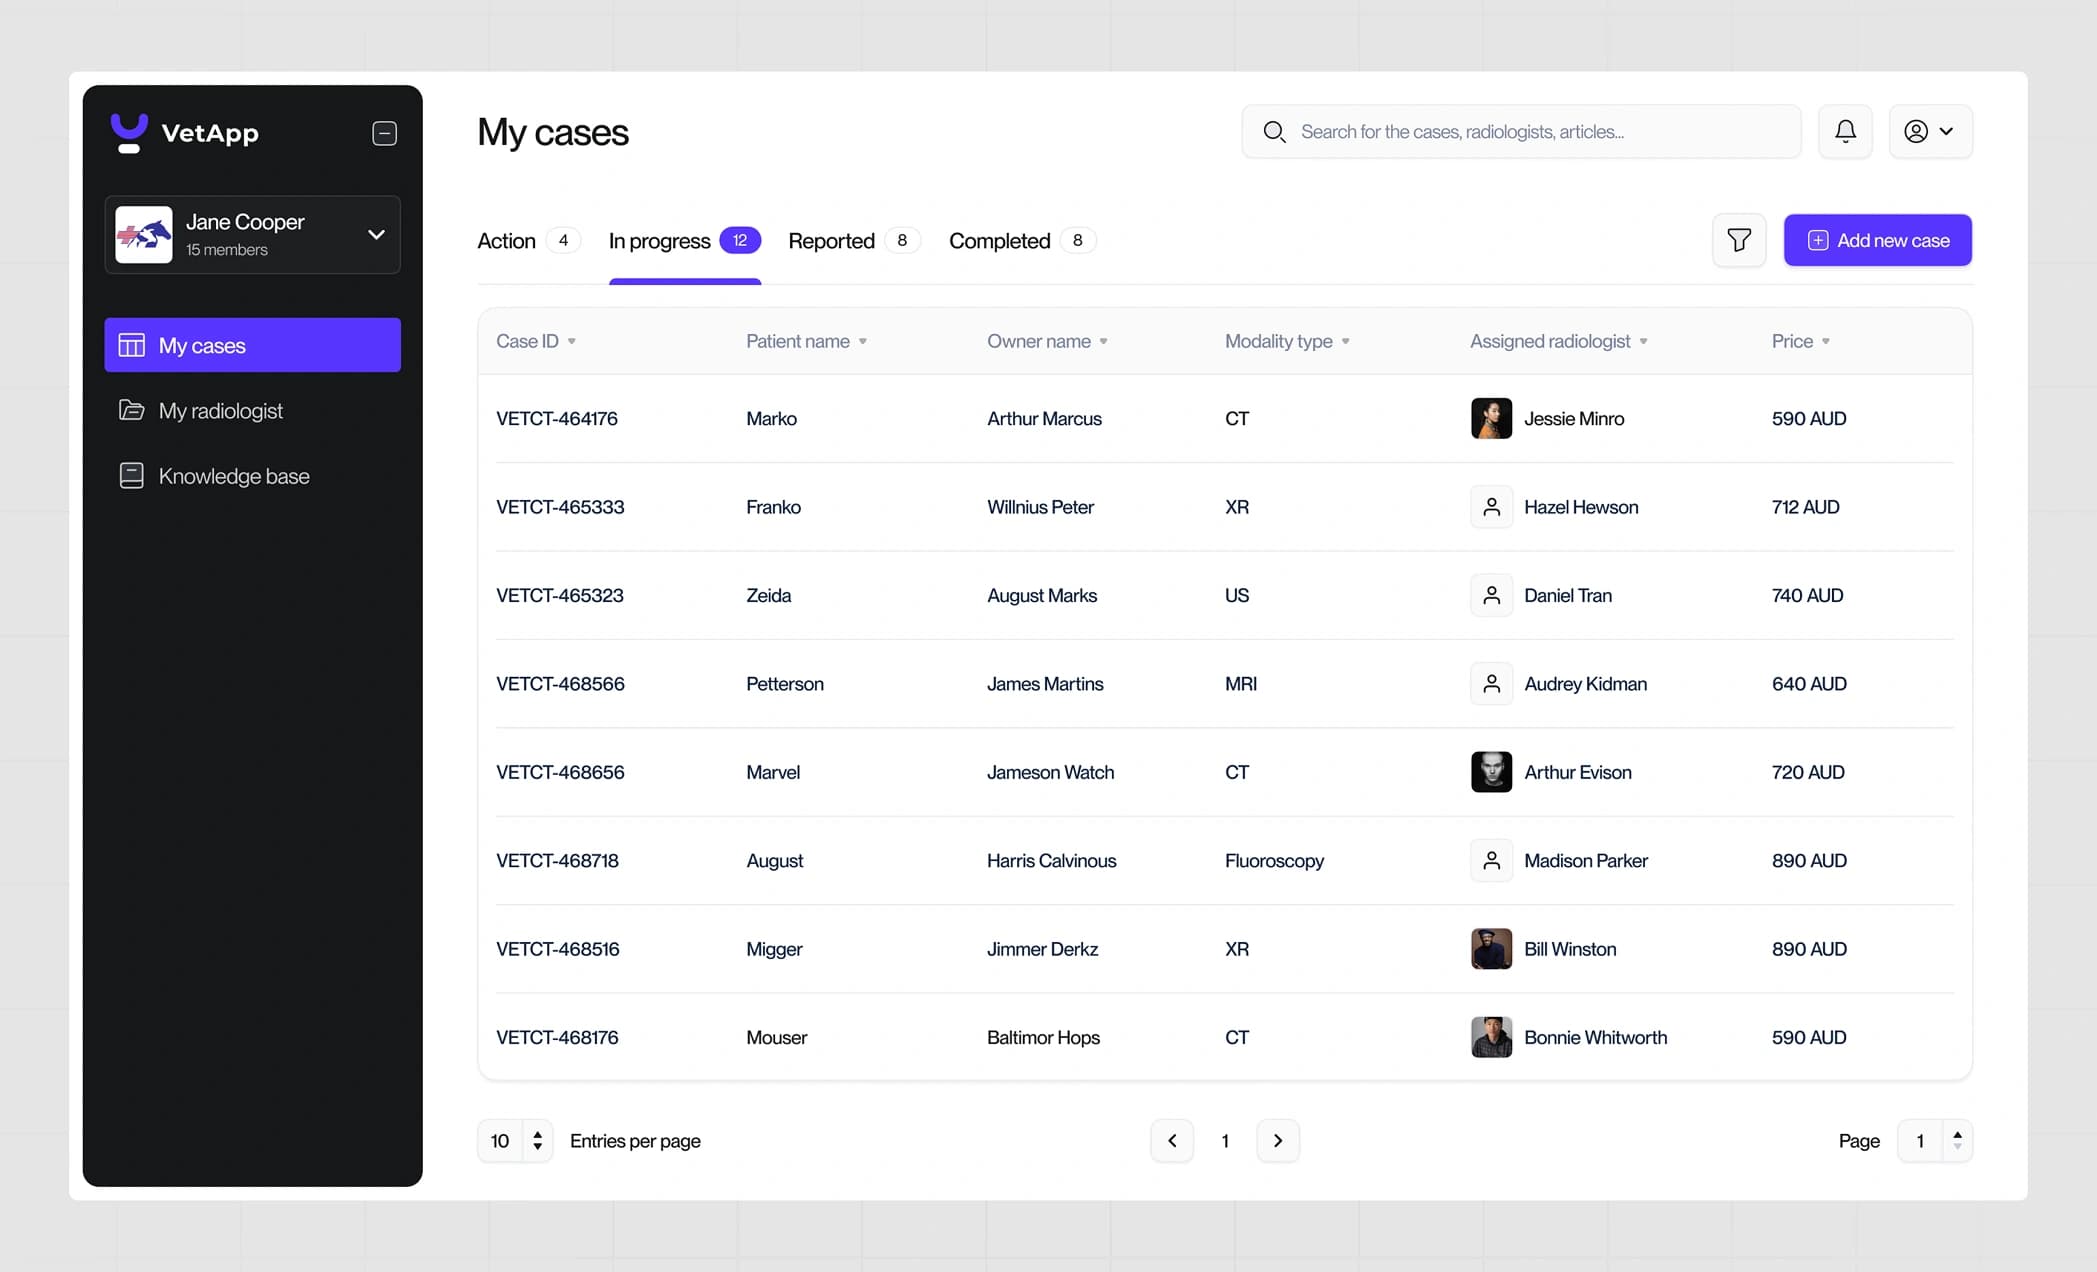Sort by Case ID column

[x=536, y=341]
